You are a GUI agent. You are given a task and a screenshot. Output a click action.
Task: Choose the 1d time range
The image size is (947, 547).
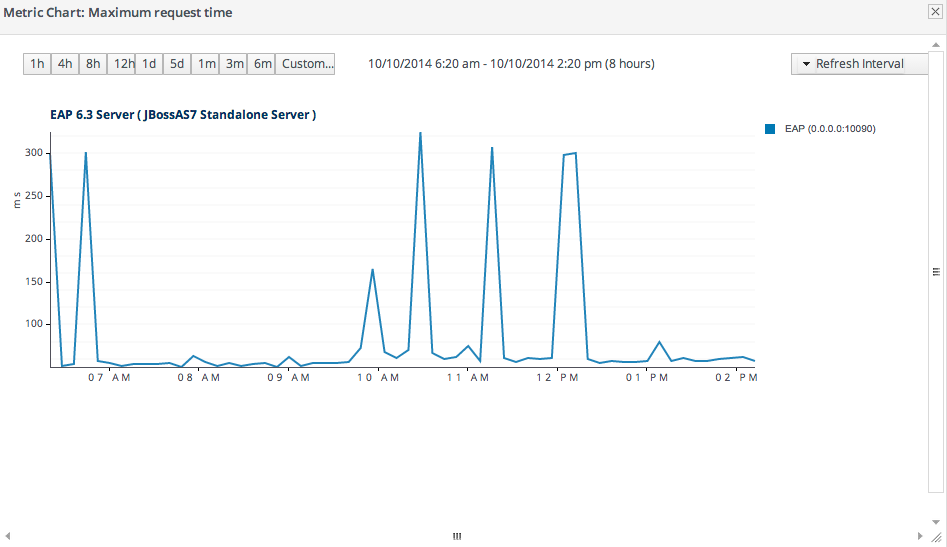(149, 64)
